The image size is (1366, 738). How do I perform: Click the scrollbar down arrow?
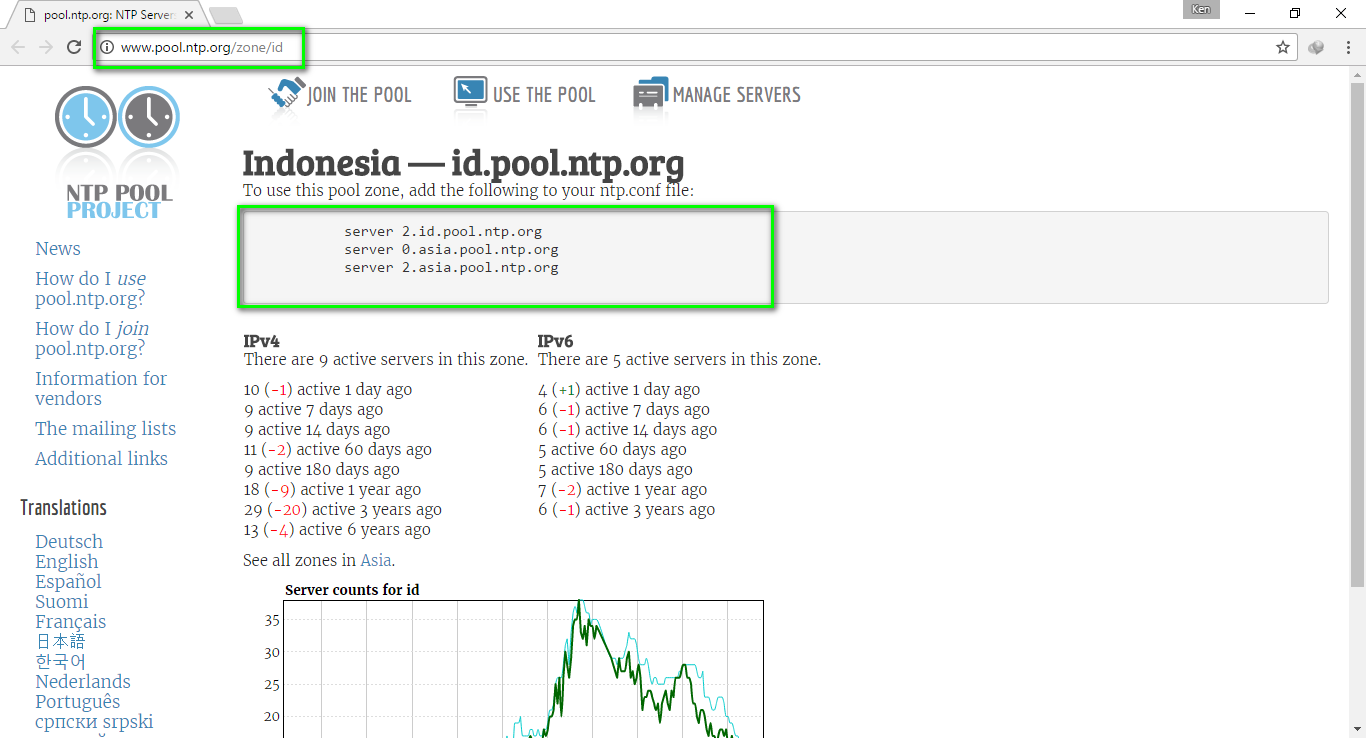click(1357, 729)
